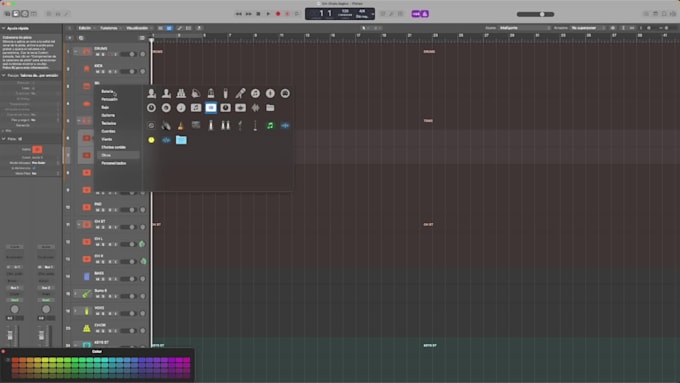Expand the DRUMS track stack

[76, 51]
